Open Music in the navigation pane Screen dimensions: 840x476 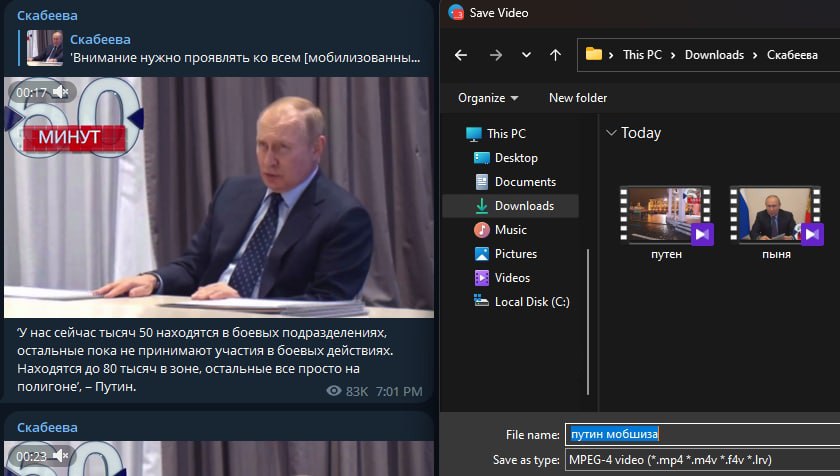tap(511, 230)
